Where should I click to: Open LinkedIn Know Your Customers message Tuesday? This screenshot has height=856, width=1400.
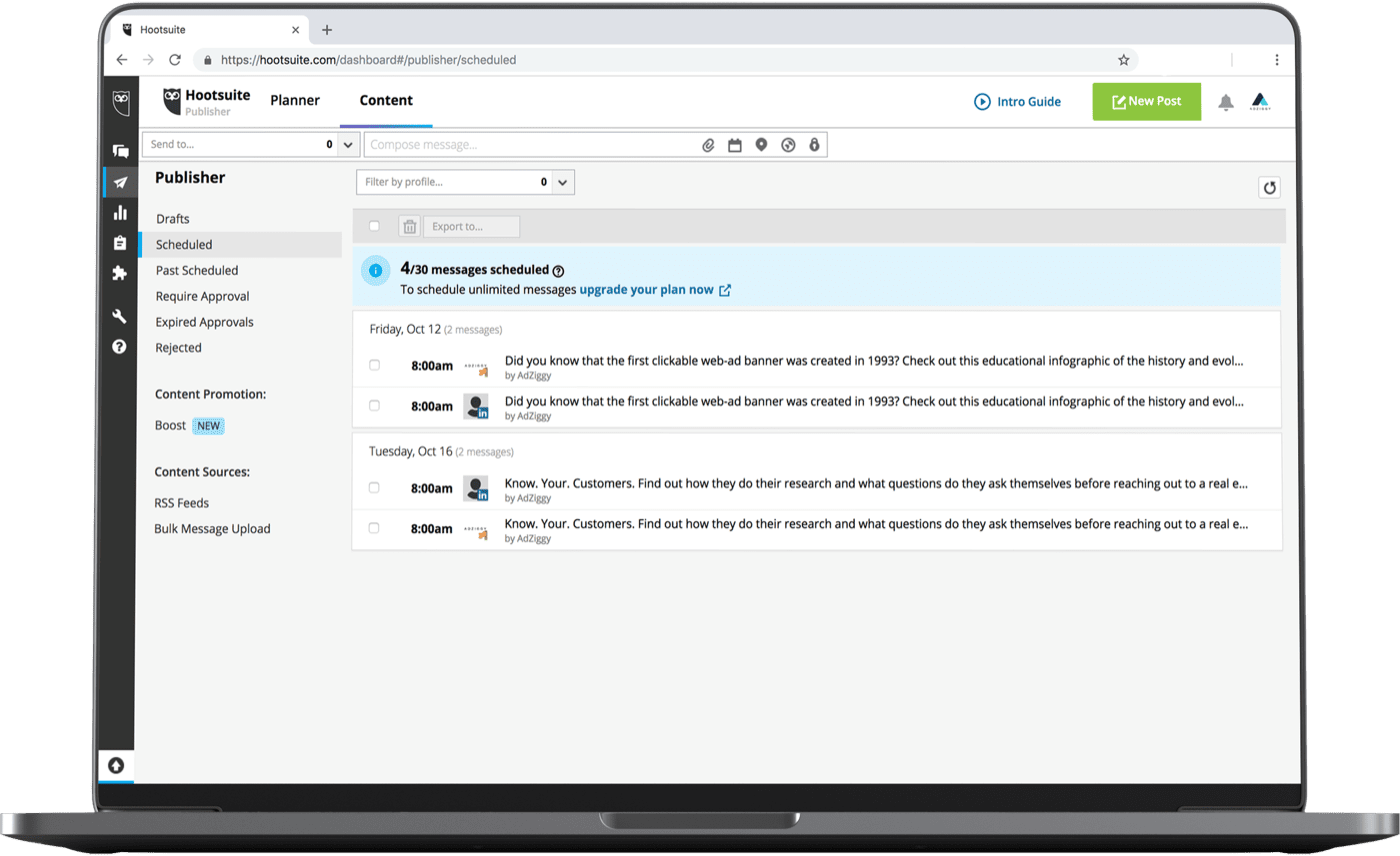click(877, 483)
